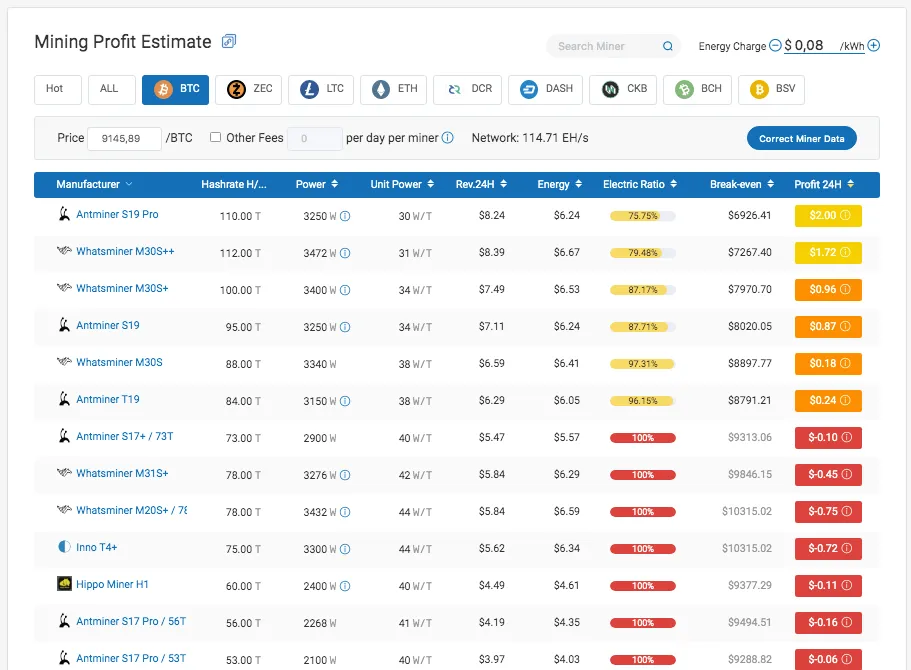This screenshot has width=911, height=670.
Task: Sort by Unit Power column
Action: click(x=431, y=184)
